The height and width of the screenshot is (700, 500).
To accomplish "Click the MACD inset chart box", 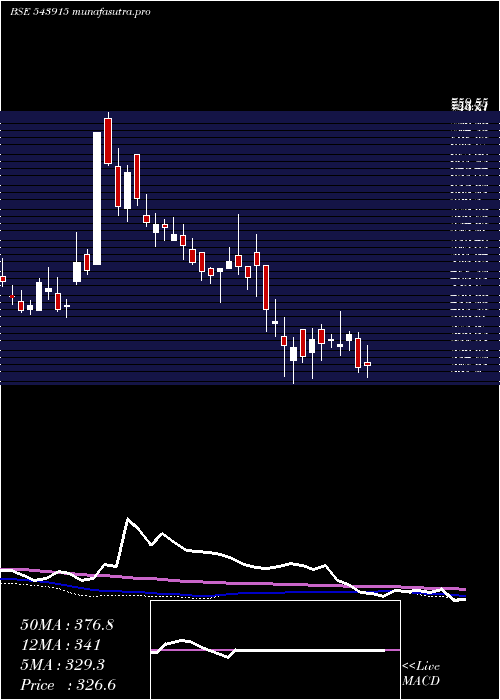I will 275,650.
